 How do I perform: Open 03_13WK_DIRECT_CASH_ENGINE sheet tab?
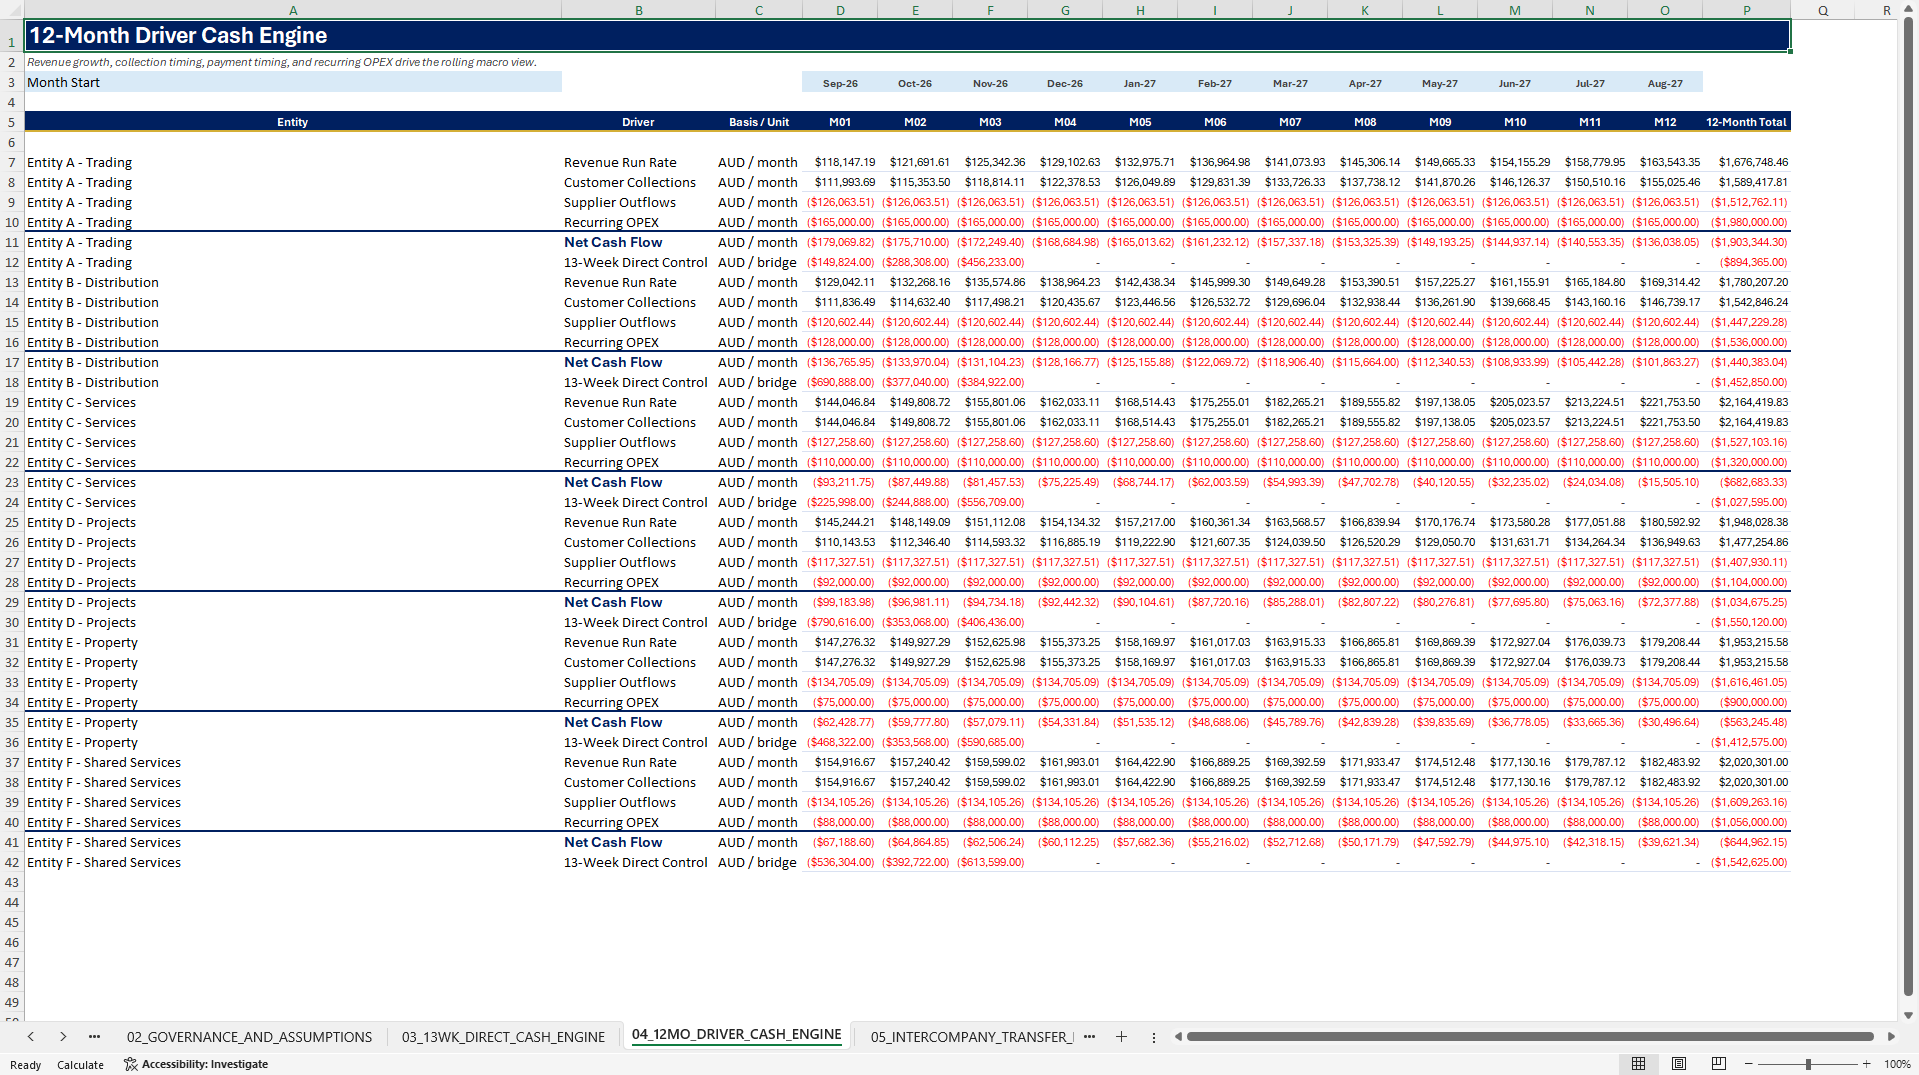point(503,1037)
